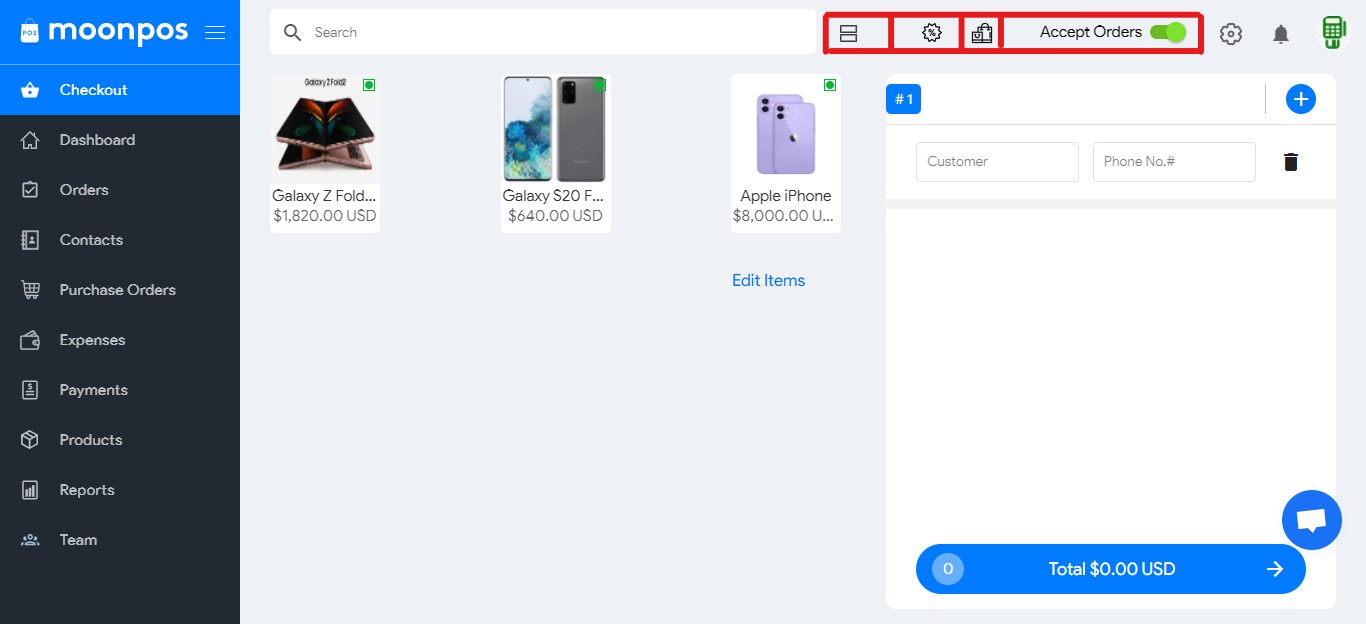
Task: Click the layout view icon in top toolbar
Action: (x=849, y=33)
